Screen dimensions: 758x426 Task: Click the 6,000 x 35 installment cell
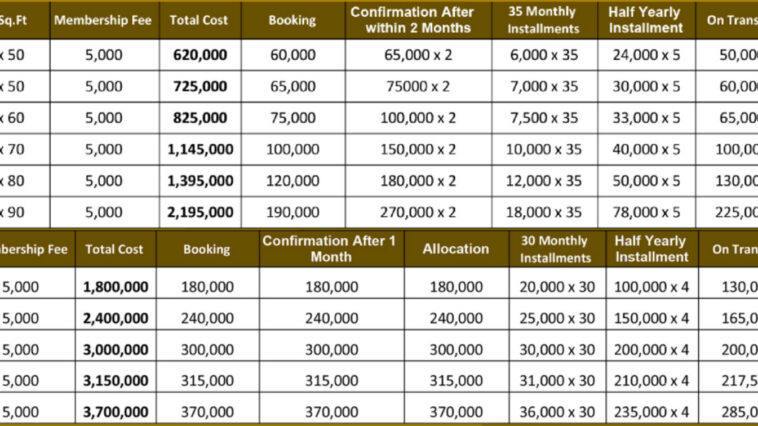545,55
